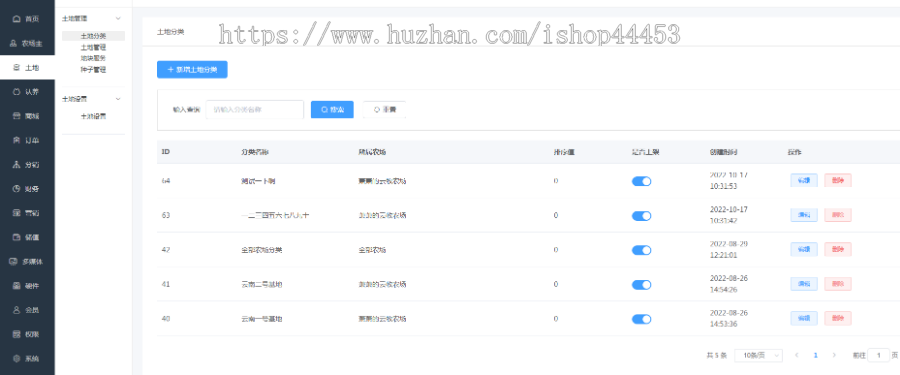Toggle enabled switch for ID 42 row
The height and width of the screenshot is (375, 900).
(x=641, y=250)
